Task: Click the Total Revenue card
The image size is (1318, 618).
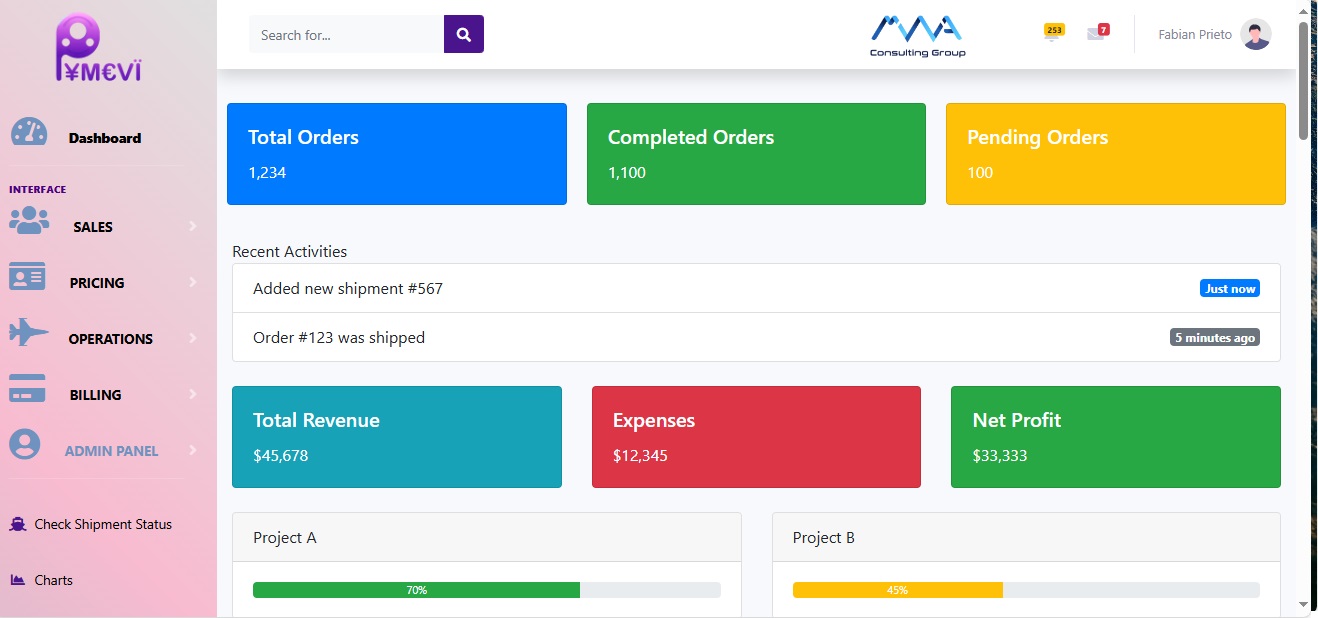Action: point(396,437)
